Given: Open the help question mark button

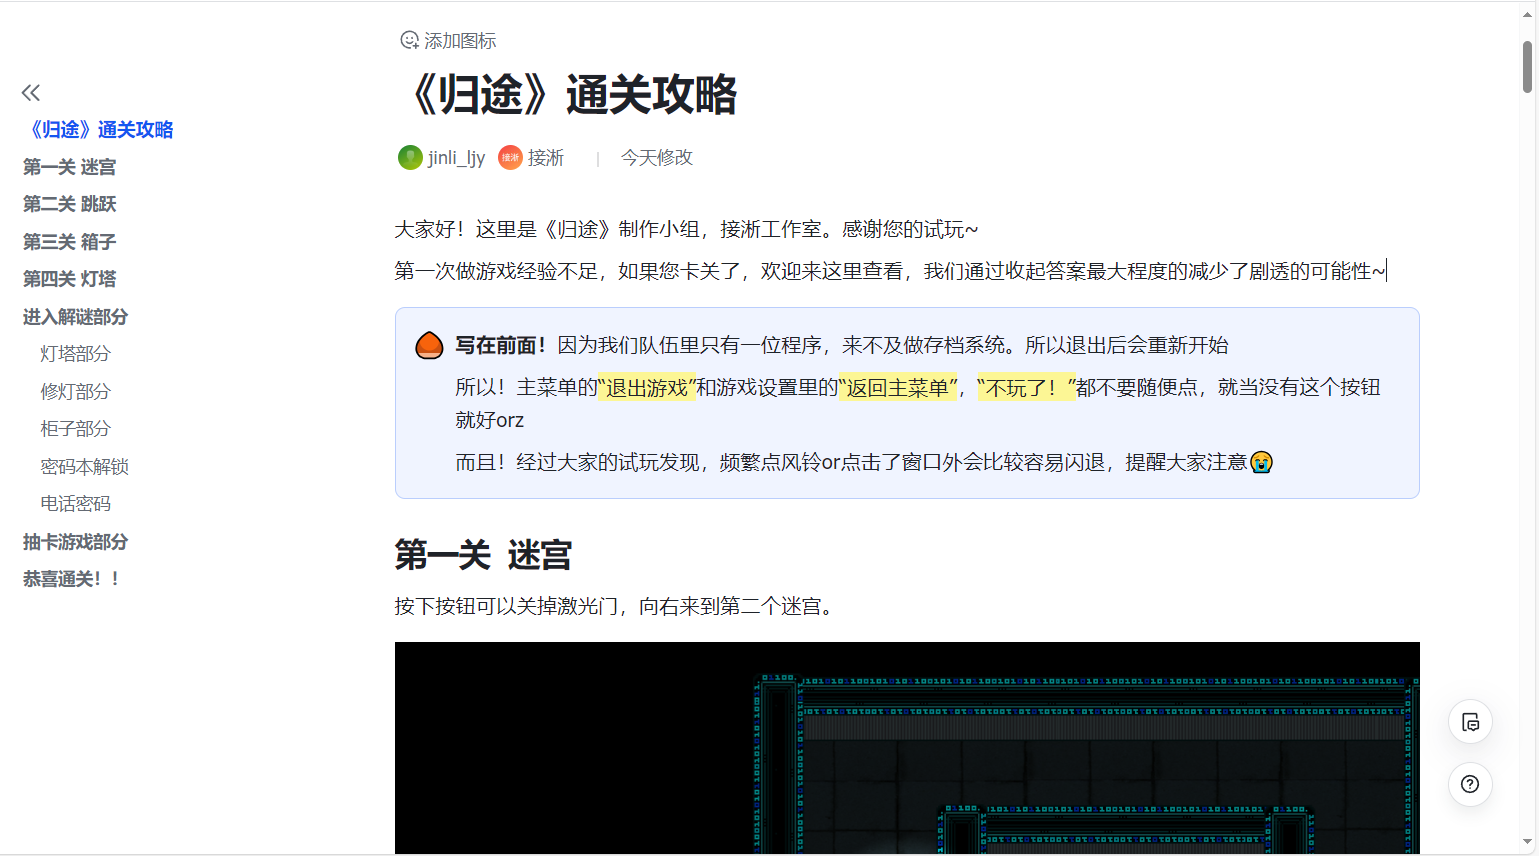Looking at the screenshot, I should [x=1469, y=784].
